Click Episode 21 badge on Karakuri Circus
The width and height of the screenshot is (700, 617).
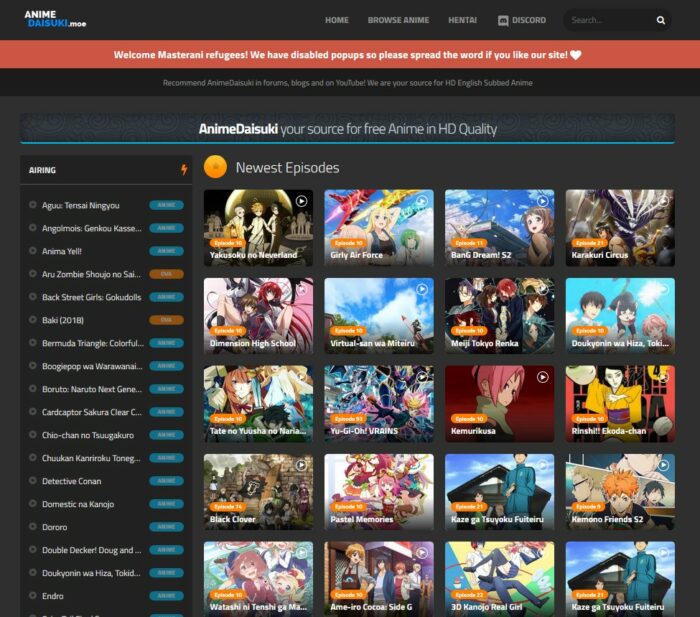[589, 243]
